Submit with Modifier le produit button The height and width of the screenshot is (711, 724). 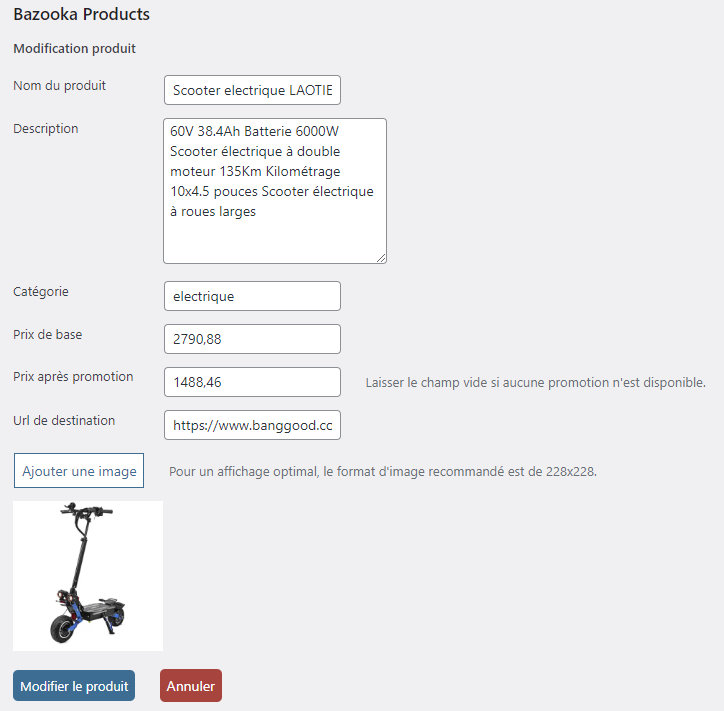74,686
